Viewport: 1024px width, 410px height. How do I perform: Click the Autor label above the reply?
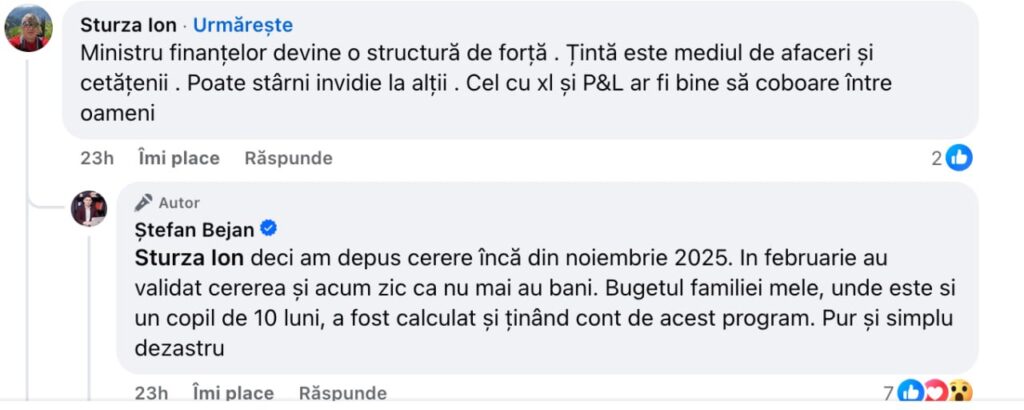pyautogui.click(x=179, y=203)
